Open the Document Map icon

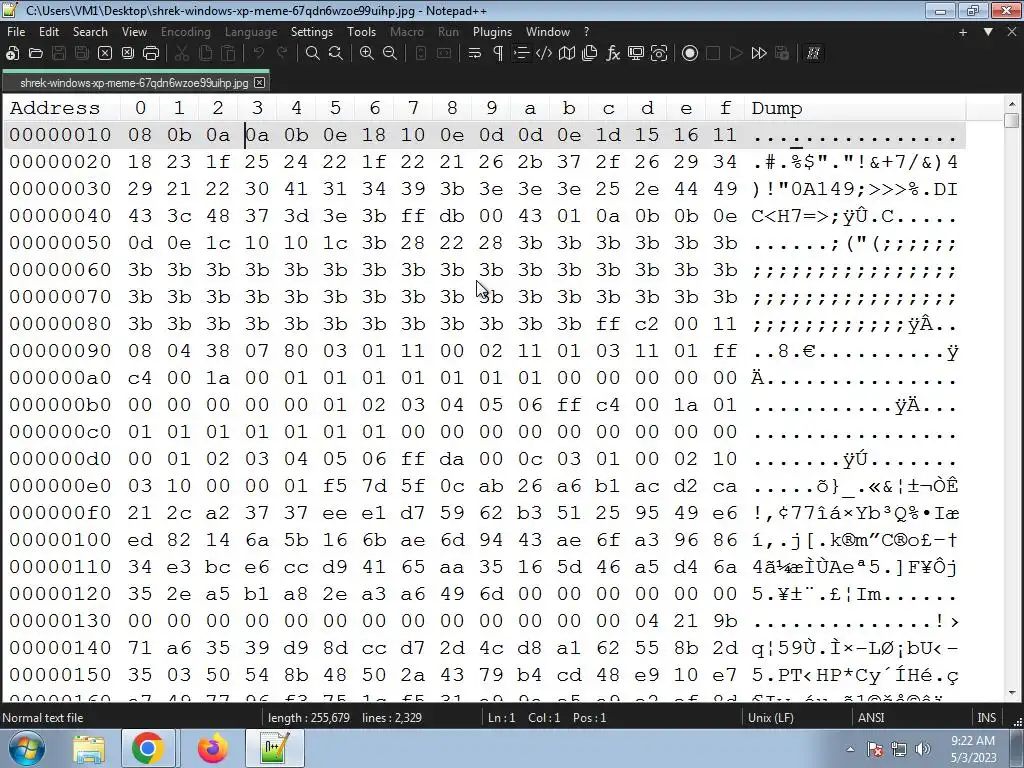(567, 54)
